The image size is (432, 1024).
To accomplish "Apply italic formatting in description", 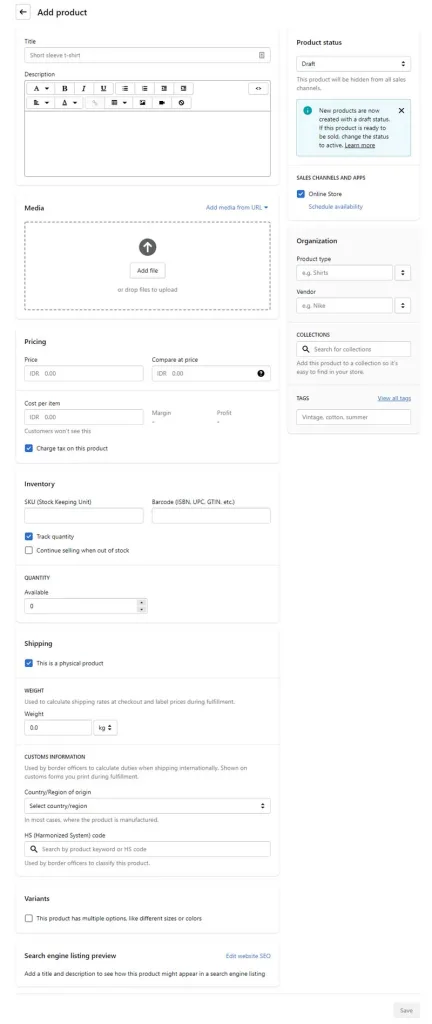I will click(84, 88).
